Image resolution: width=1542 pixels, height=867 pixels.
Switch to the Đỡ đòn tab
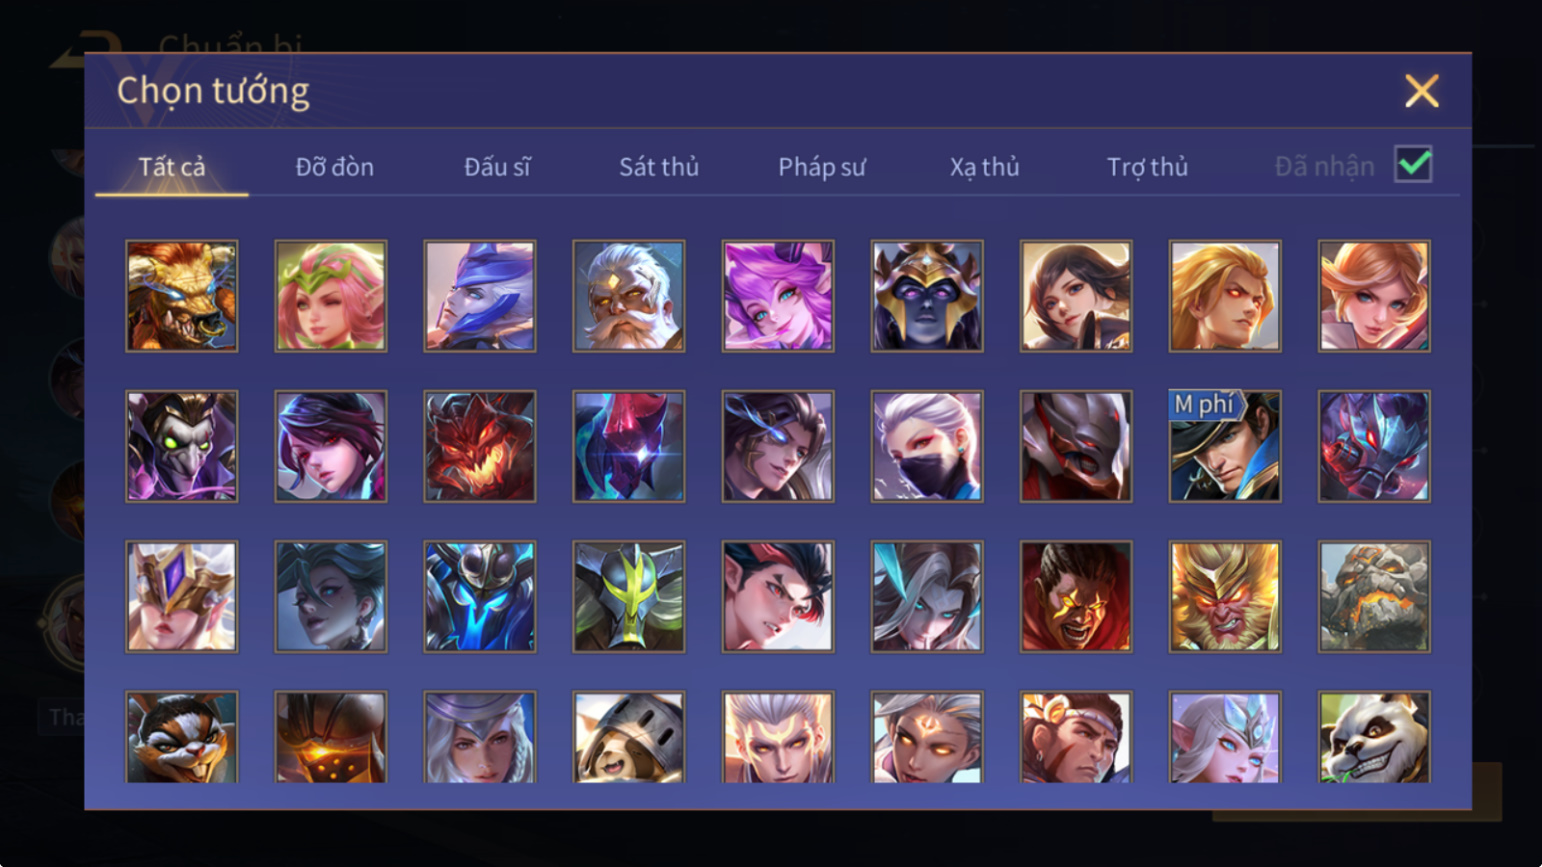coord(335,167)
